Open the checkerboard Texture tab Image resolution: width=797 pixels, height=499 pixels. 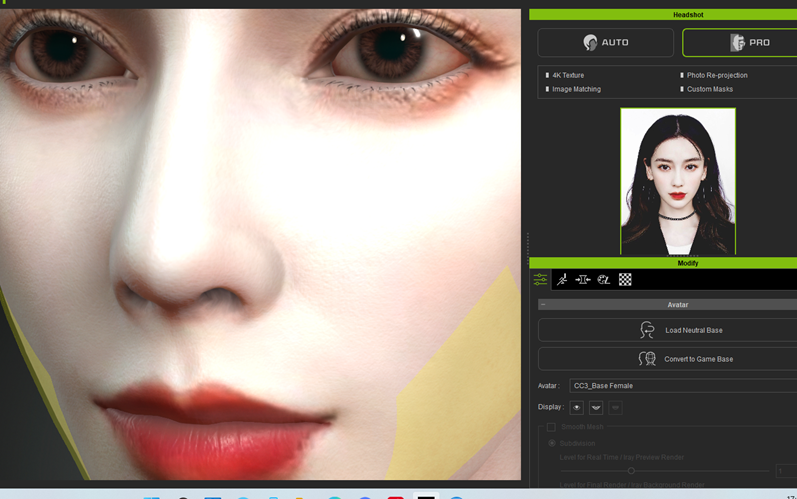pos(625,279)
